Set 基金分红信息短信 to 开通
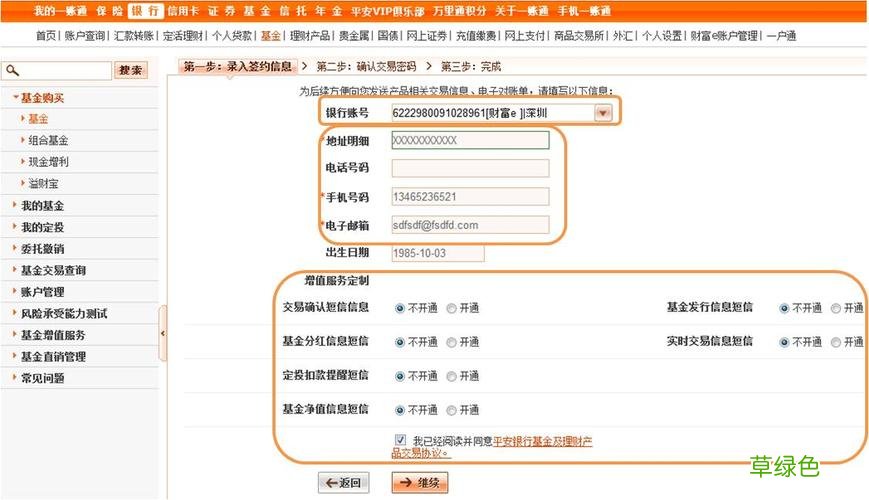Image resolution: width=869 pixels, height=500 pixels. tap(451, 343)
